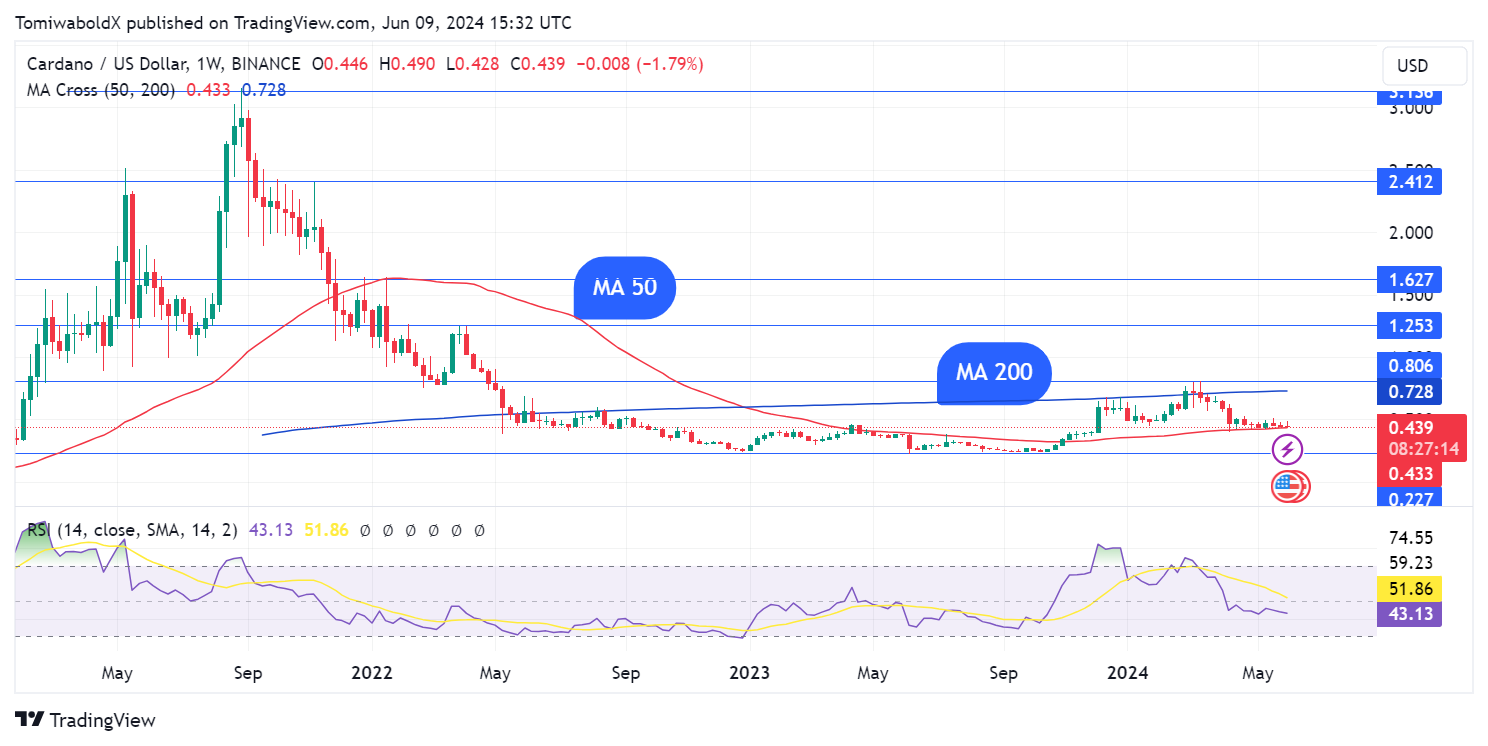Click the blue 0.227 price axis label
Viewport: 1488px width, 746px height.
1411,499
